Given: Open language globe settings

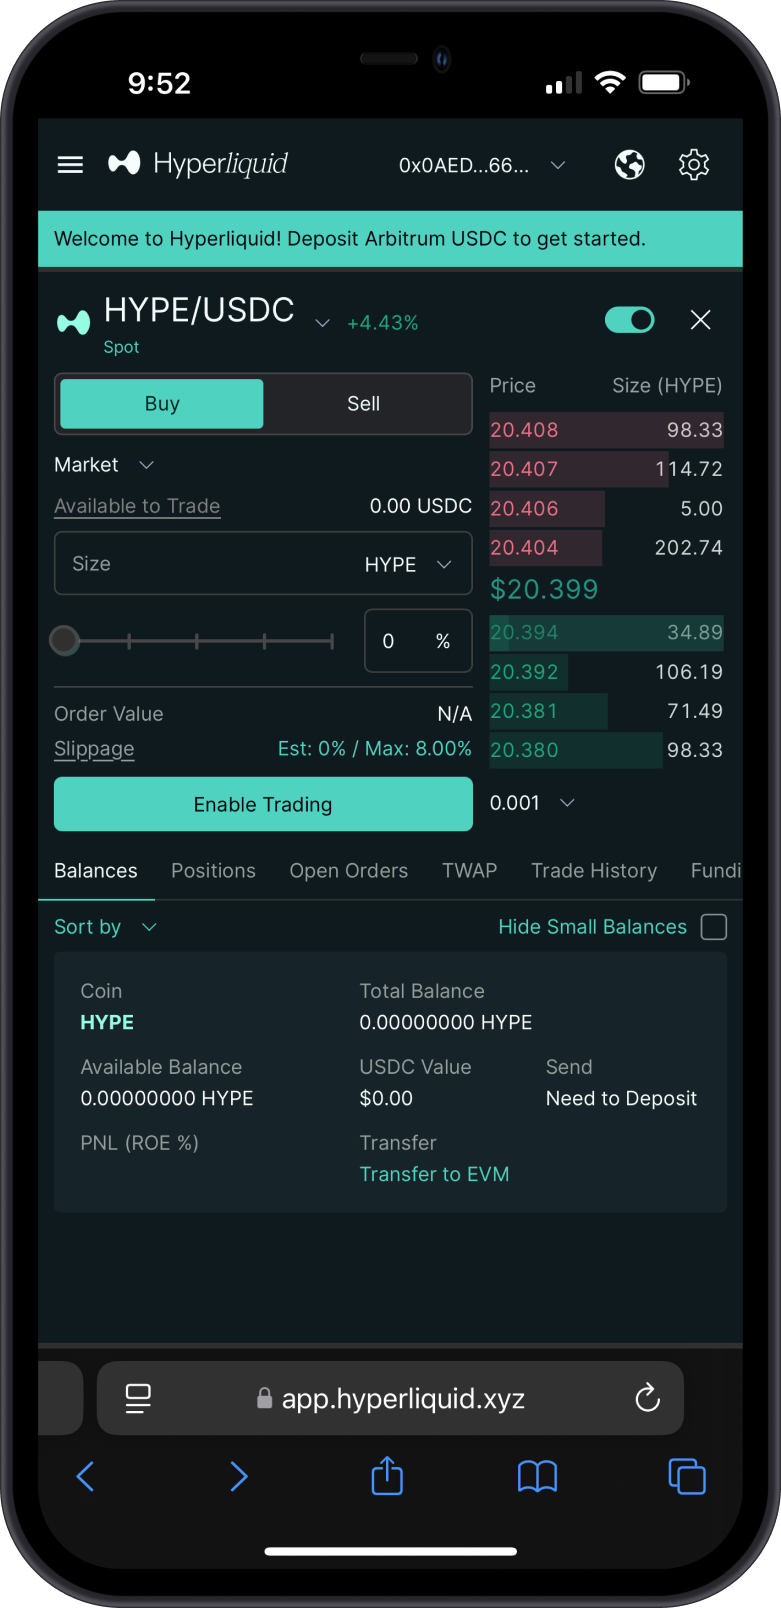Looking at the screenshot, I should (x=629, y=165).
